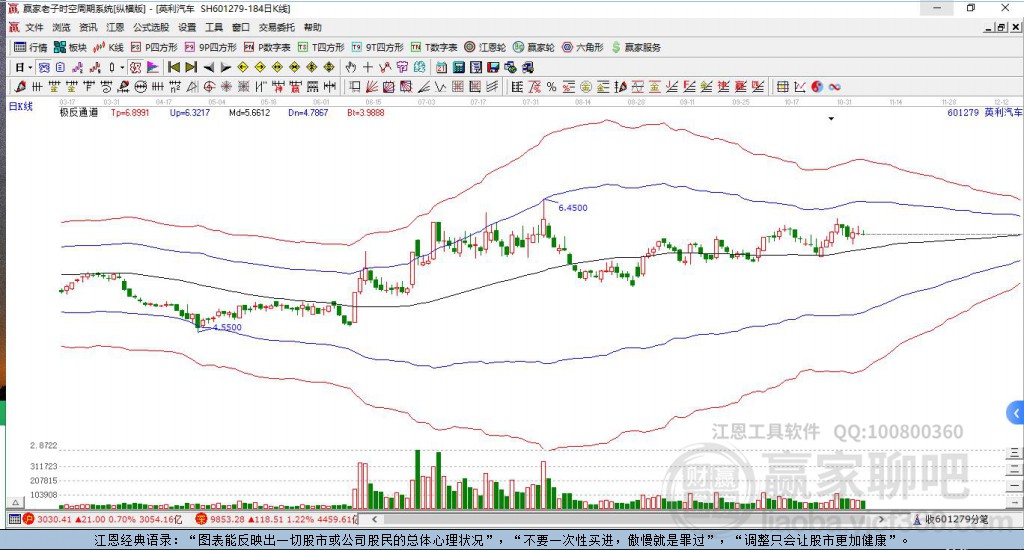This screenshot has width=1024, height=550.
Task: Toggle the highlighted blue chart-mode icon
Action: tap(43, 67)
